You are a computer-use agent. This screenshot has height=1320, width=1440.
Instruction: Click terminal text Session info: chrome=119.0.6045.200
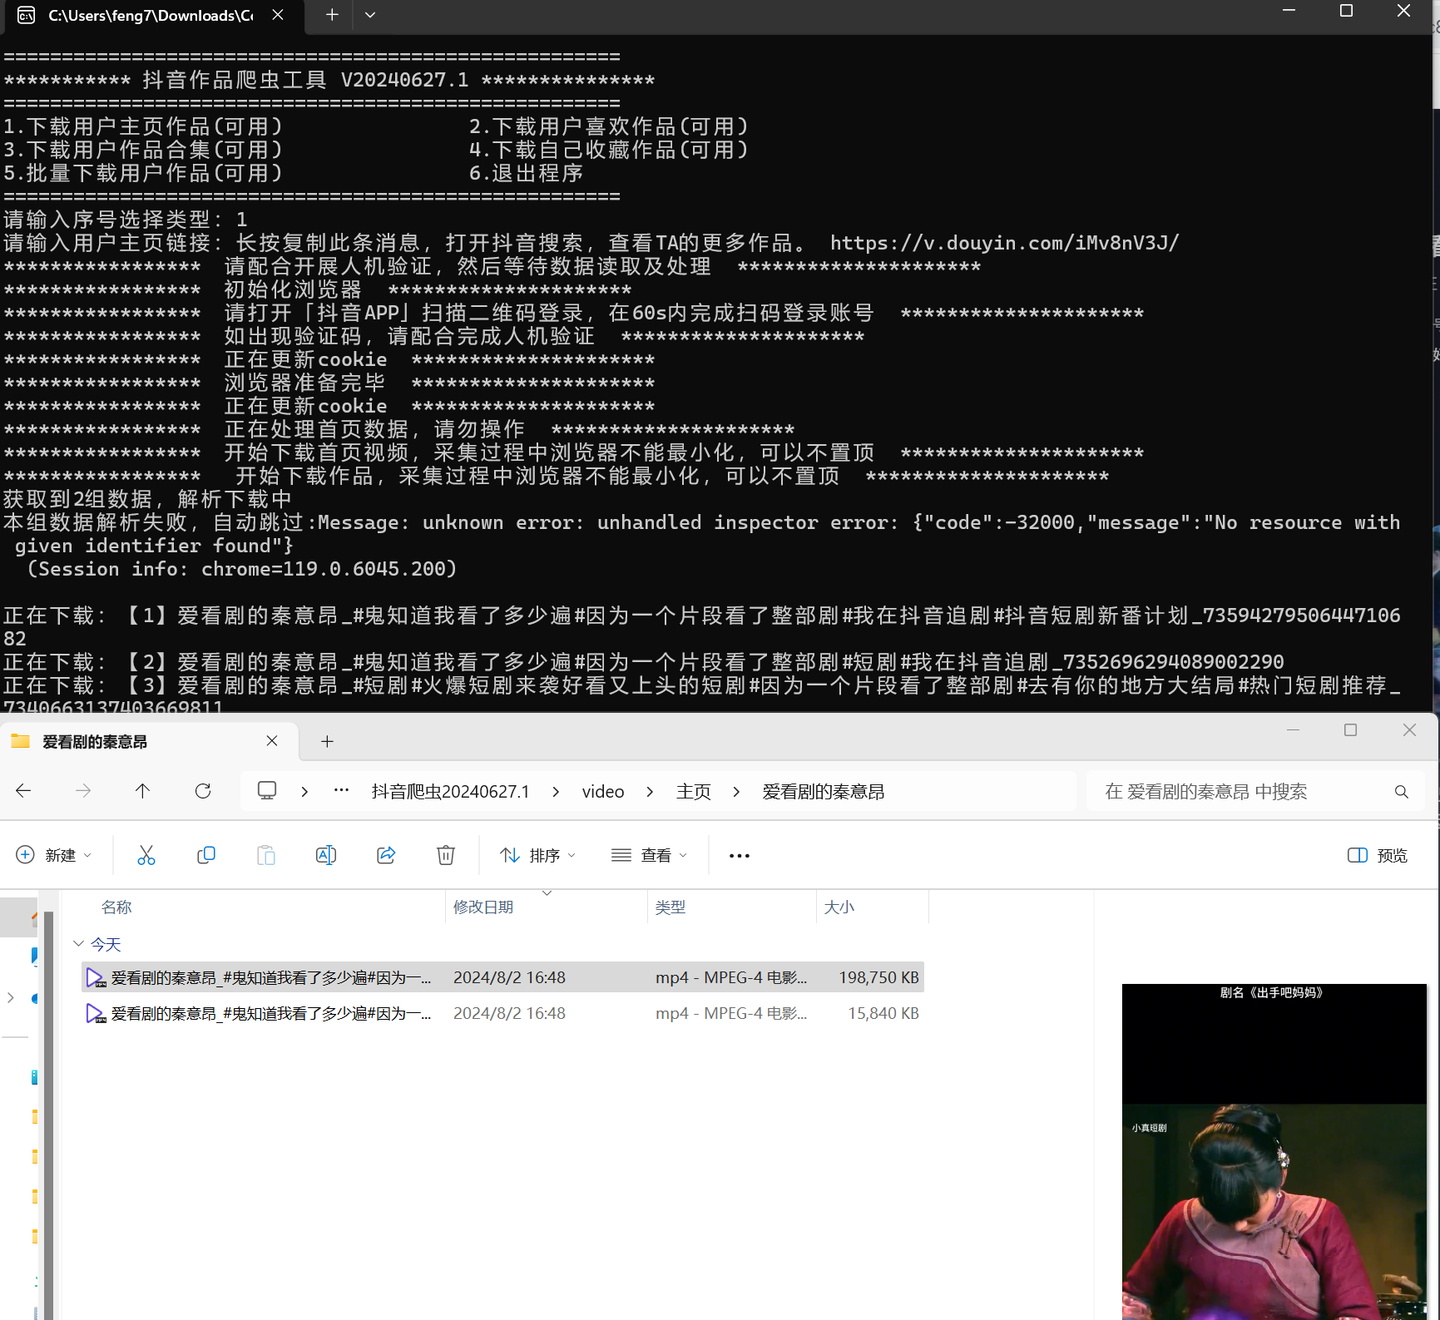[x=242, y=569]
